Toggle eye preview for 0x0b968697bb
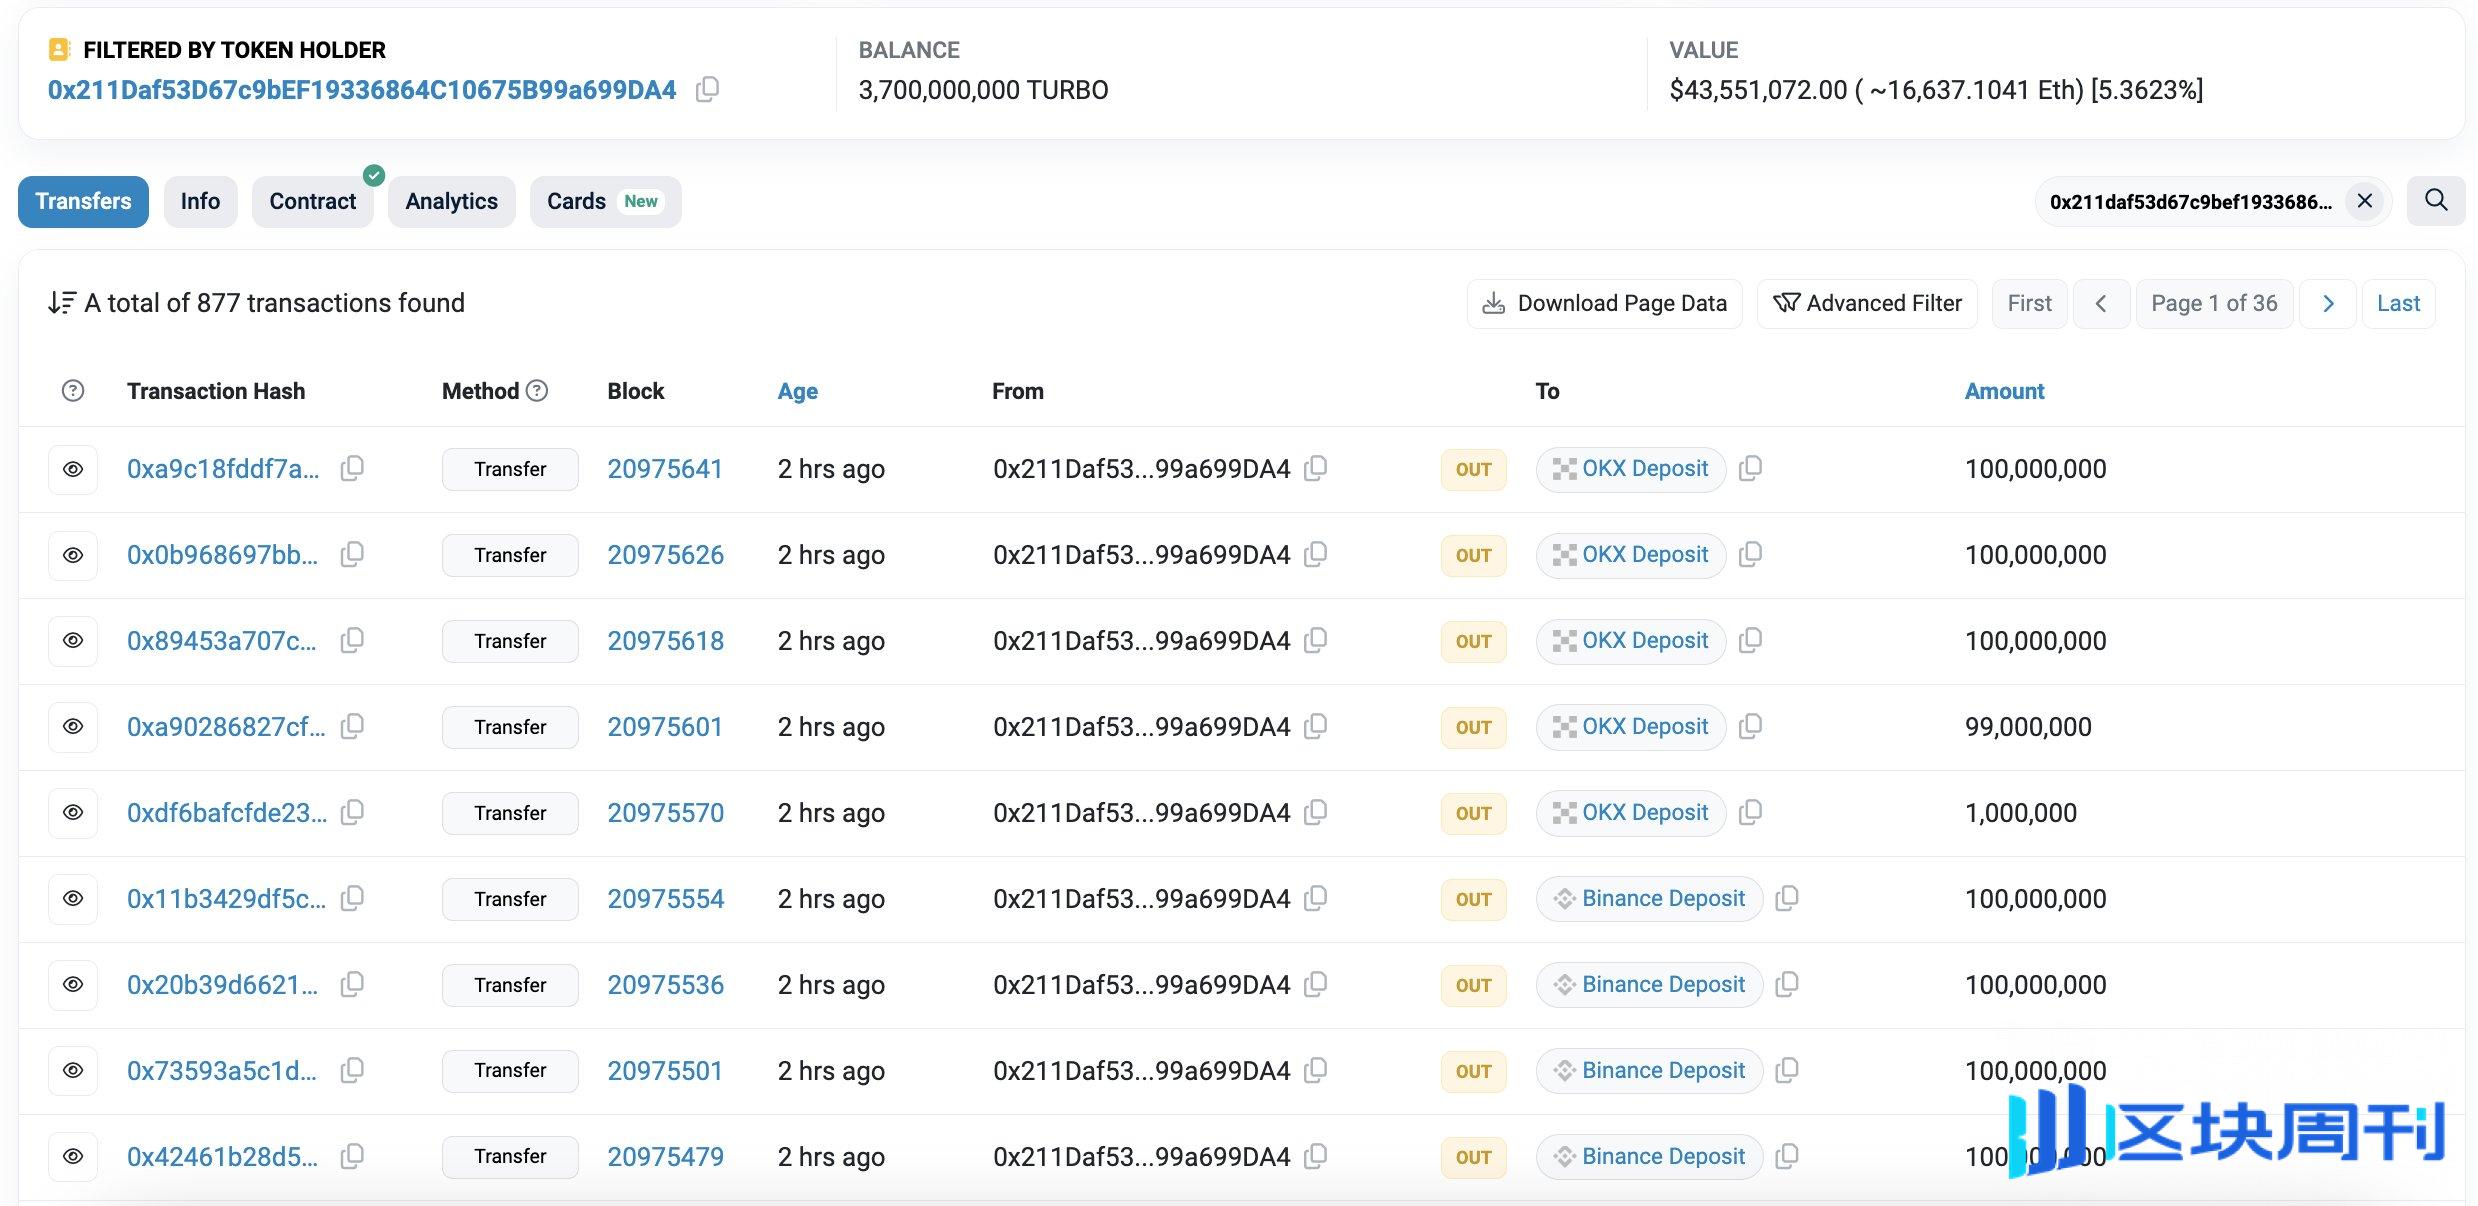Viewport: 2478px width, 1206px height. [x=73, y=555]
